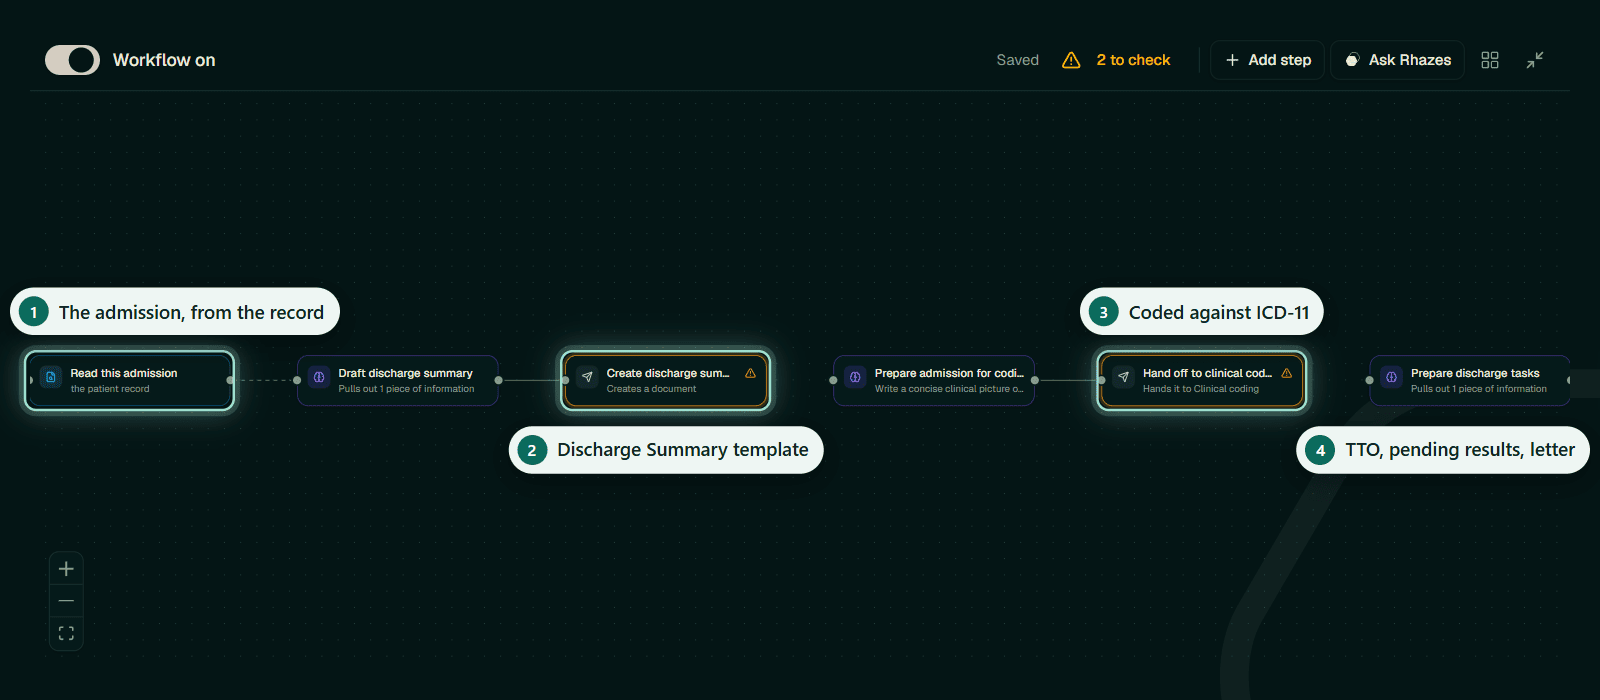Viewport: 1600px width, 700px height.
Task: Click warning icon on Hand off to clinical coding
Action: 1286,373
